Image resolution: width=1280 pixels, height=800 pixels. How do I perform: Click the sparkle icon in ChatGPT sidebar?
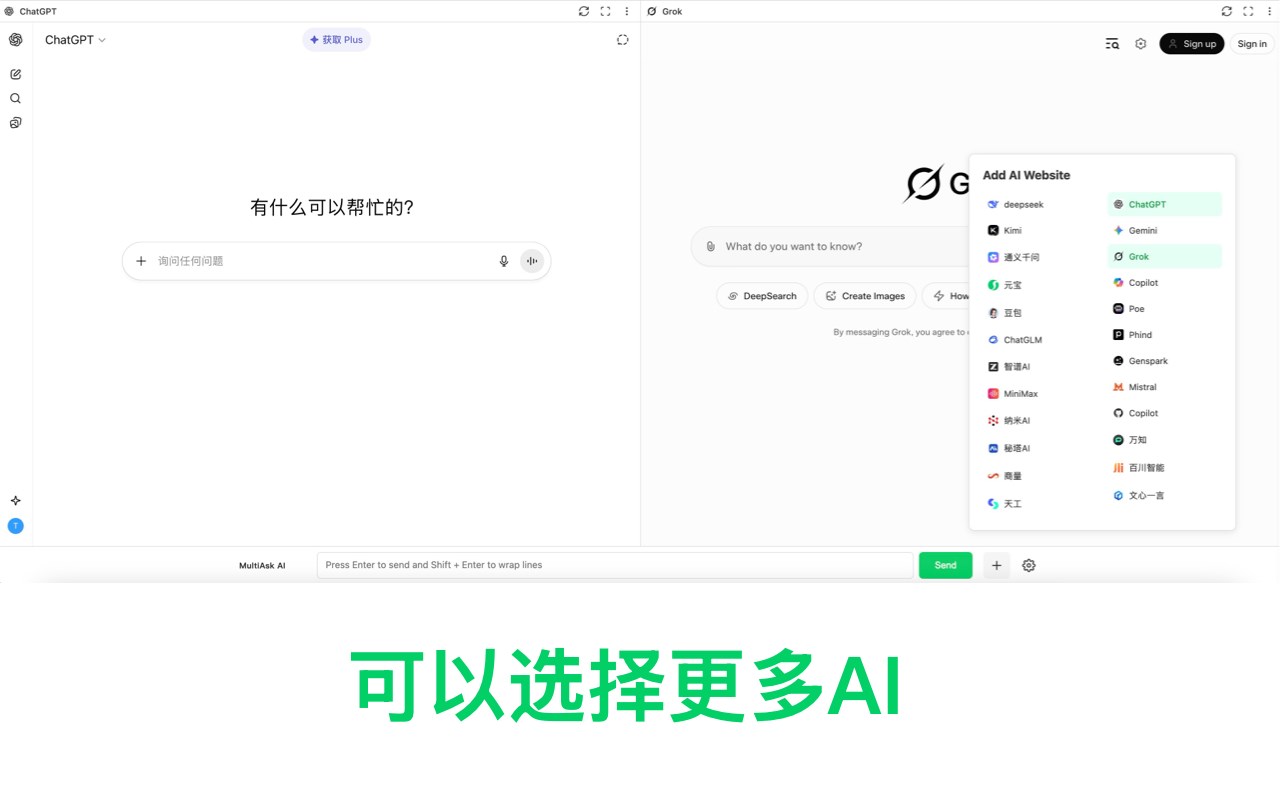click(x=15, y=500)
